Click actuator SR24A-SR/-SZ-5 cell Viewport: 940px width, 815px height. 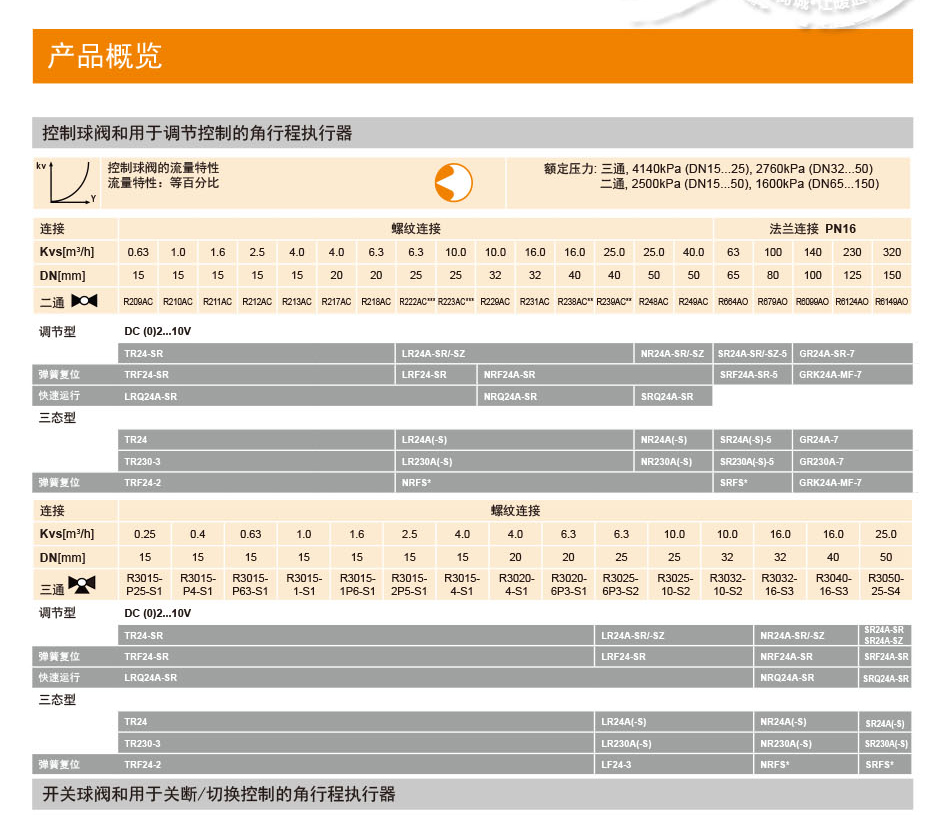pyautogui.click(x=752, y=354)
